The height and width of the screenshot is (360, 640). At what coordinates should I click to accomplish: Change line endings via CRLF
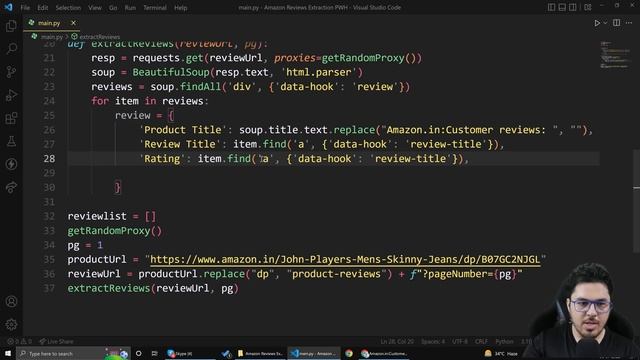(x=481, y=341)
